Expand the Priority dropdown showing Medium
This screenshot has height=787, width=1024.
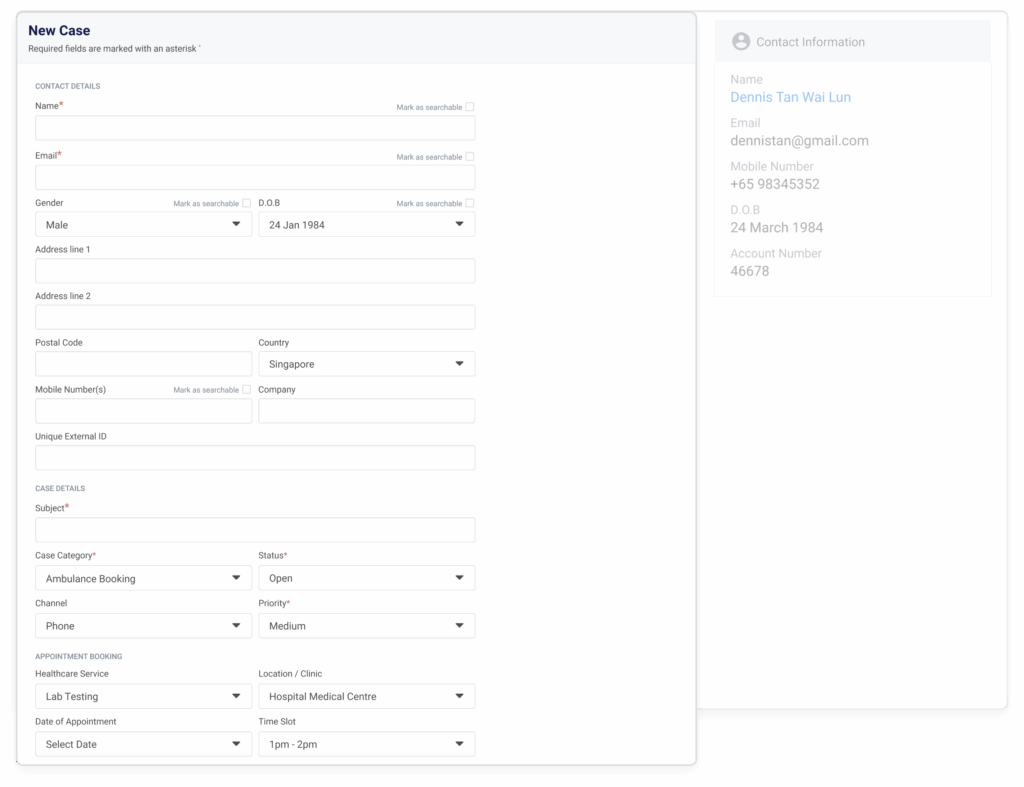point(366,626)
